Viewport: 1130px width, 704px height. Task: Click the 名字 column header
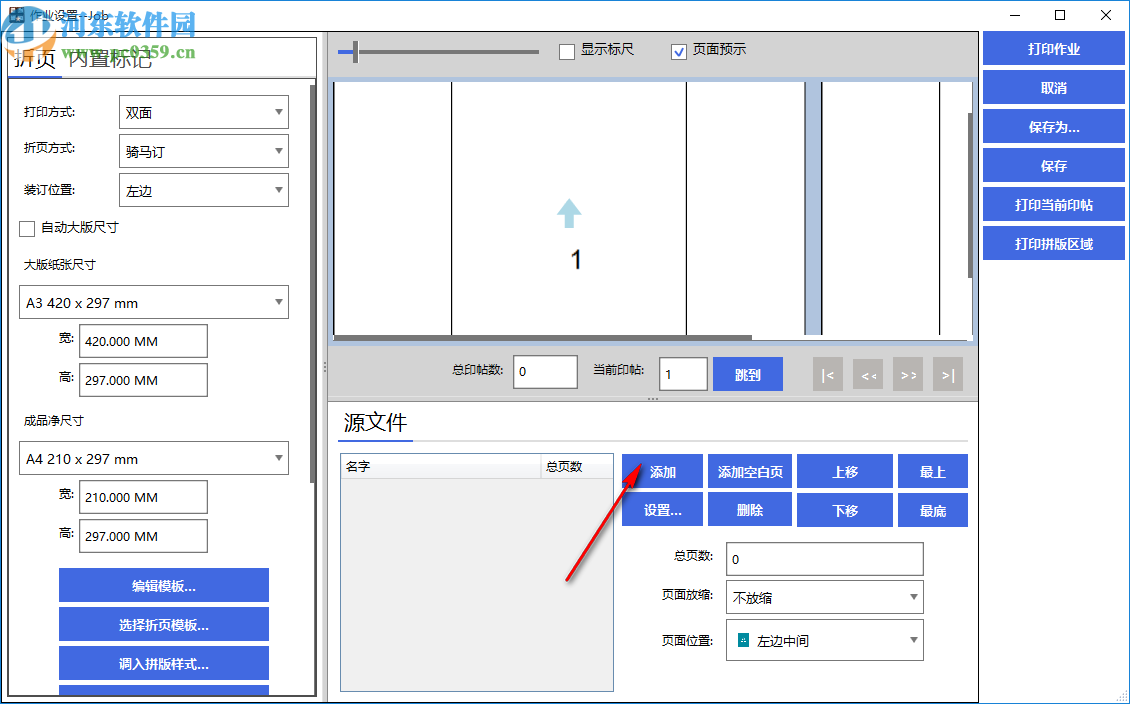[x=440, y=466]
